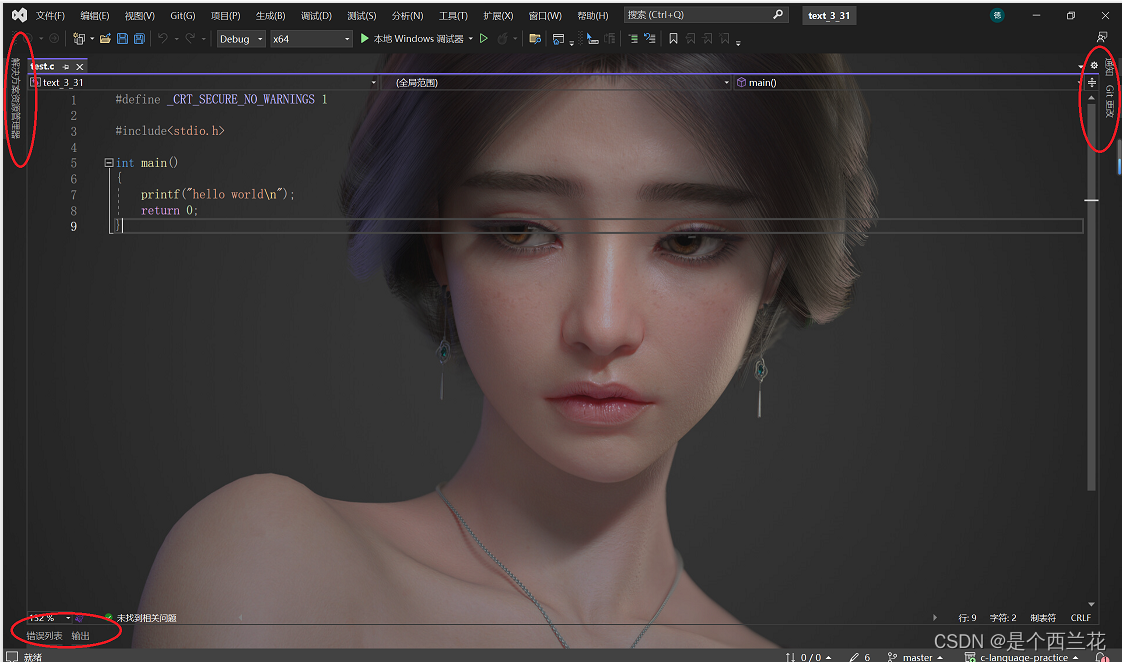Open the 132 % zoom level dropdown
This screenshot has width=1122, height=662.
pos(50,618)
